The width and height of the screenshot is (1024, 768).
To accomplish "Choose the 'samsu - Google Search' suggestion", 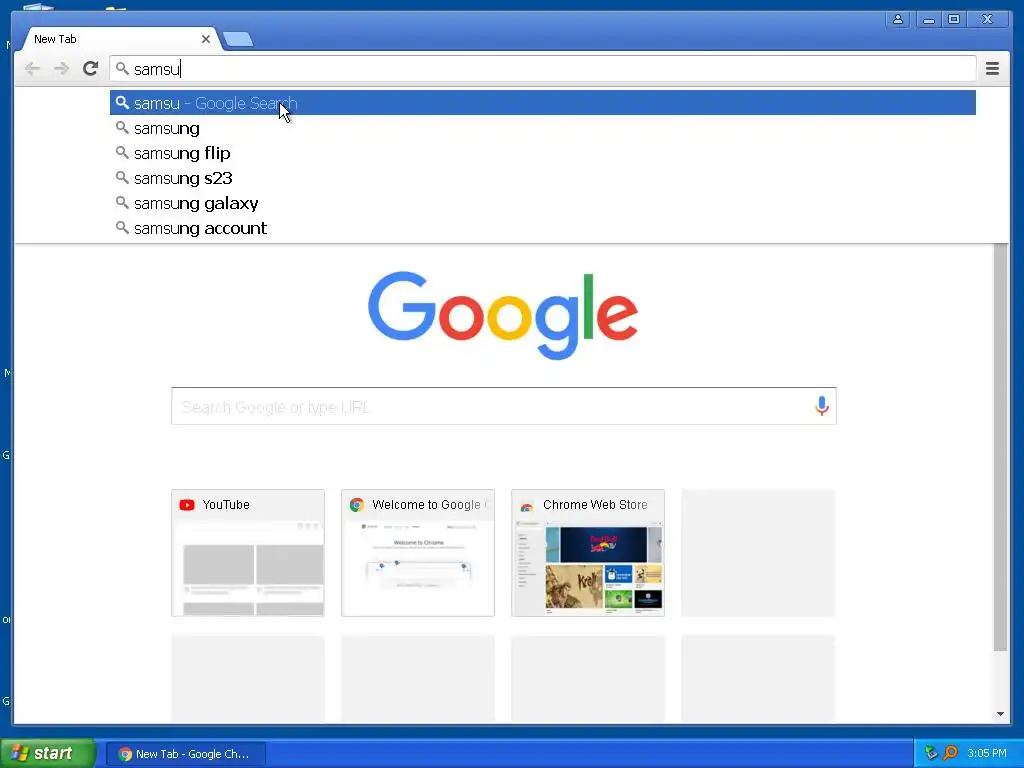I will (542, 103).
